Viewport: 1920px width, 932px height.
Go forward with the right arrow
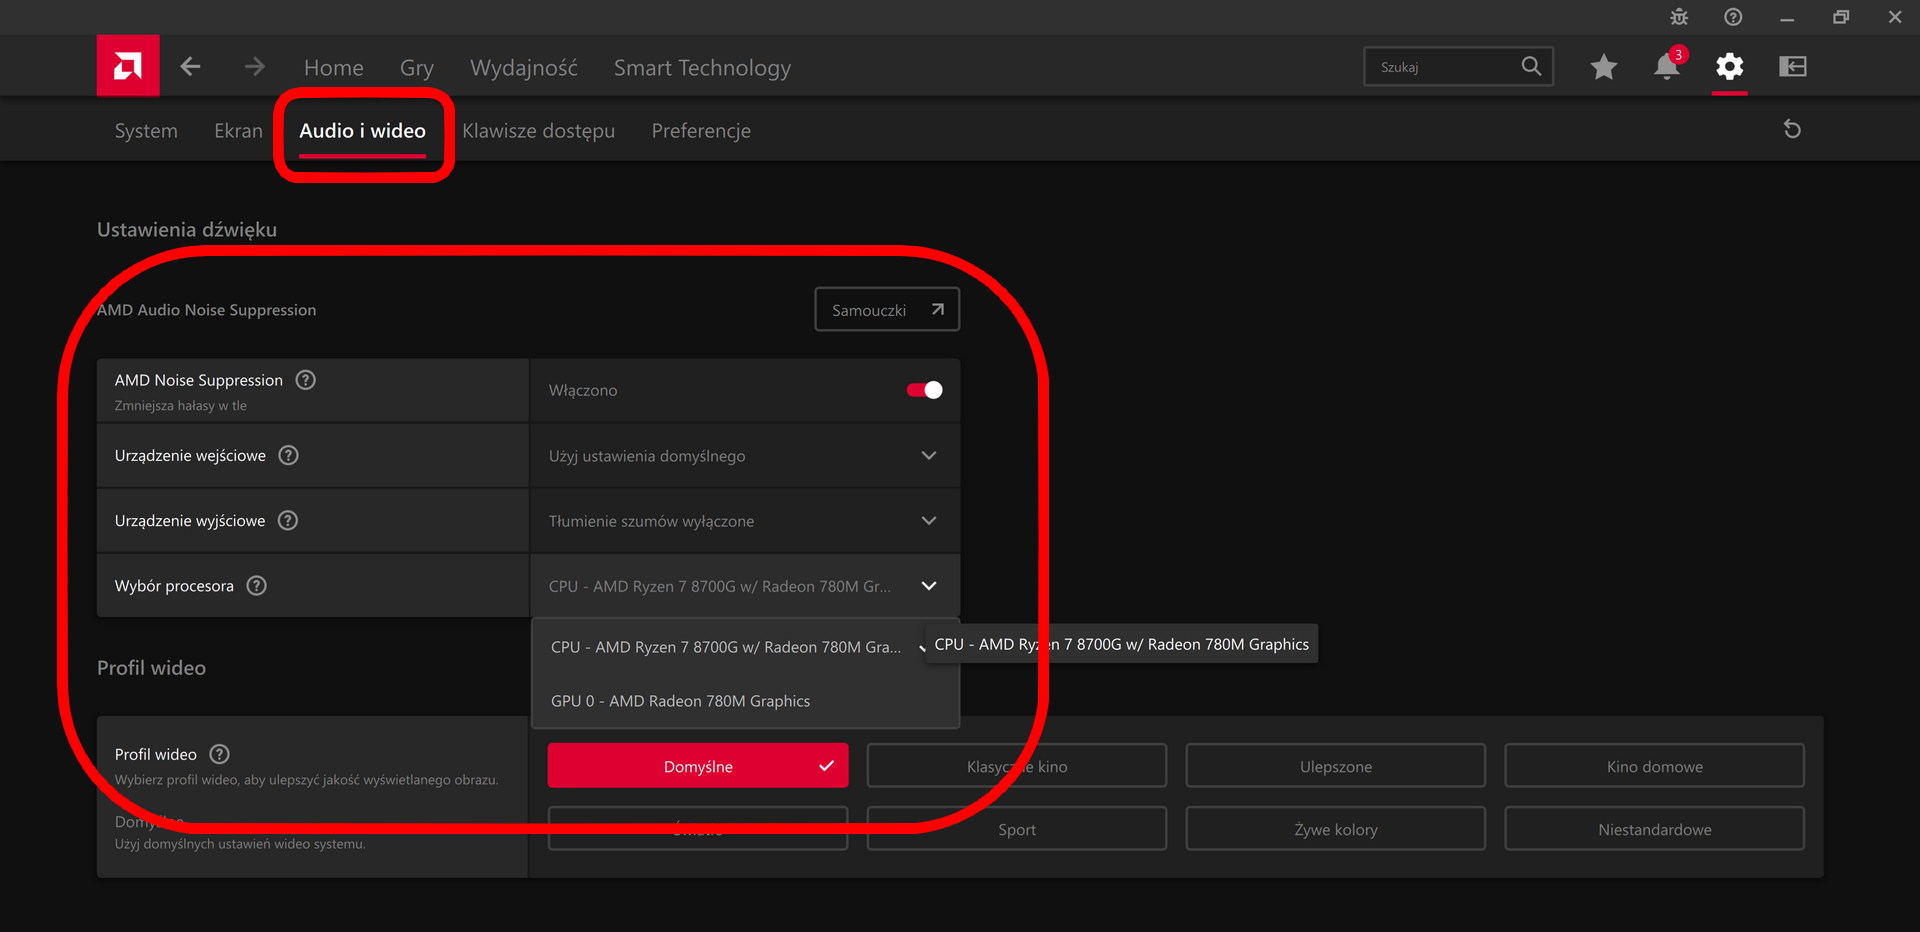[x=255, y=67]
